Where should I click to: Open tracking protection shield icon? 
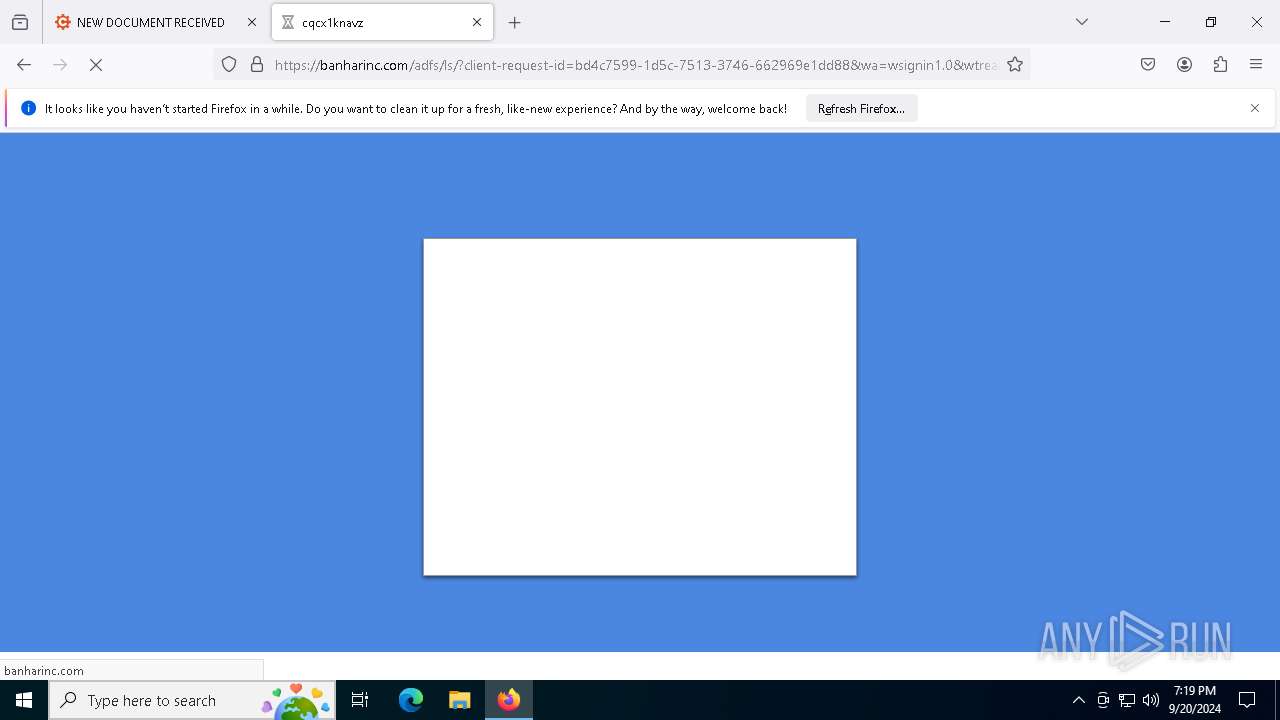[229, 65]
